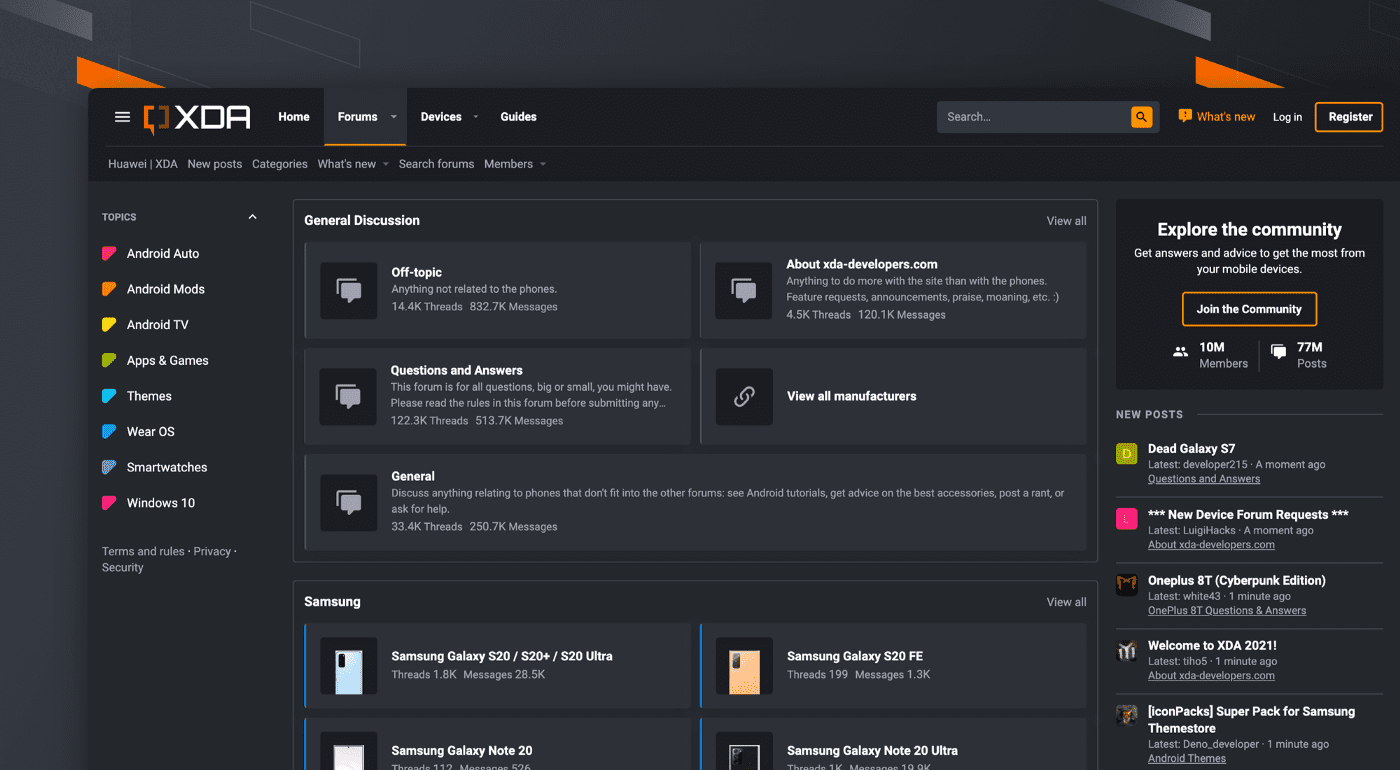Open the Dead Galaxy S7 thread
Viewport: 1400px width, 770px height.
[x=1191, y=449]
